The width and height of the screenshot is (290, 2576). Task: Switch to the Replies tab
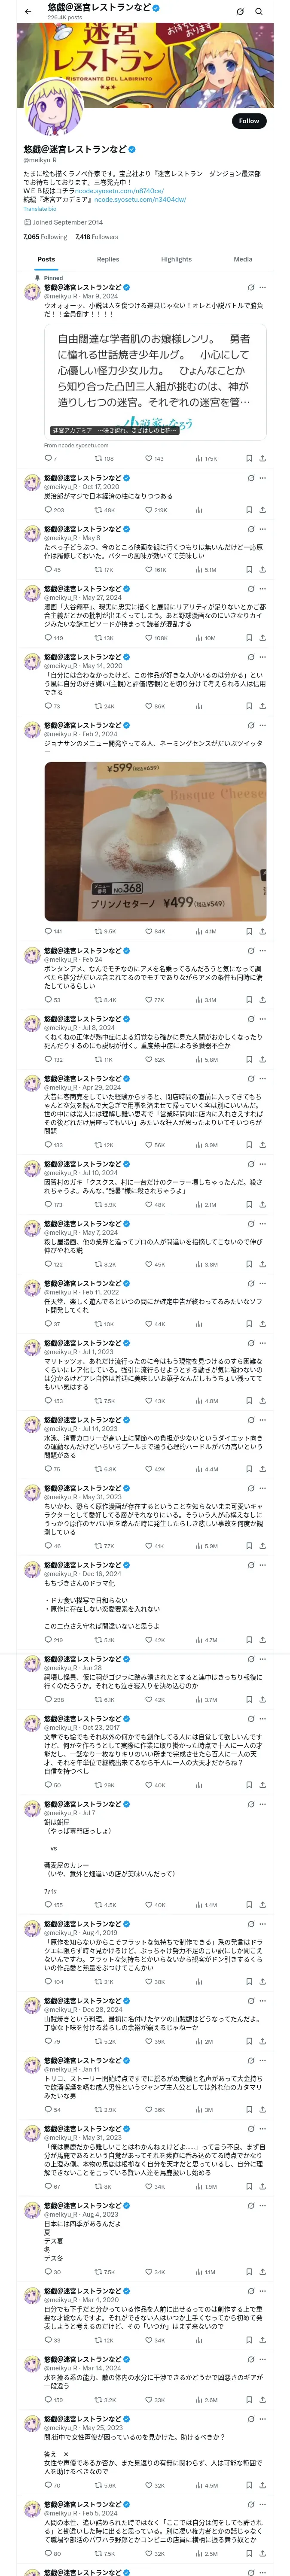pos(108,259)
